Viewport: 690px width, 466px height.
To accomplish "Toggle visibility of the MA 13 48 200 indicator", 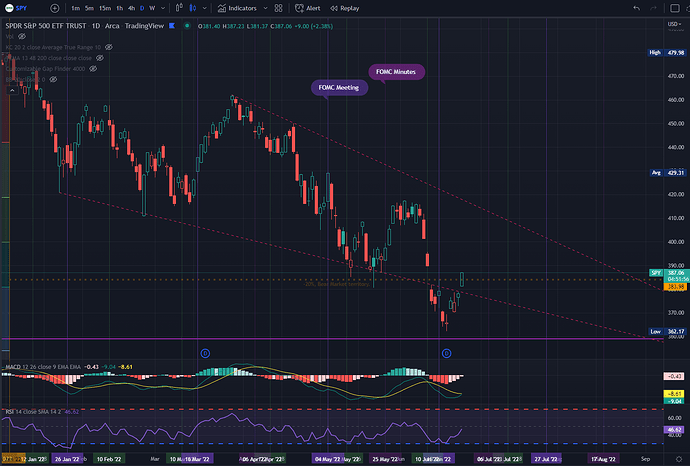I will (100, 58).
